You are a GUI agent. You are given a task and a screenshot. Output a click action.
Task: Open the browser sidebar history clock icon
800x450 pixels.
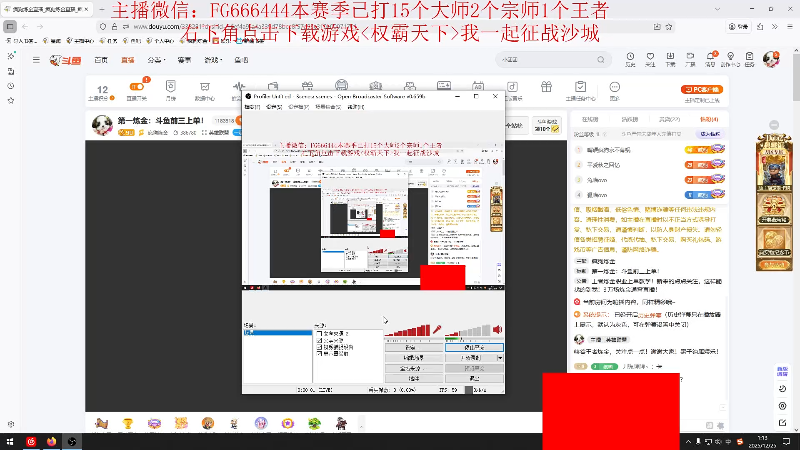tap(11, 86)
